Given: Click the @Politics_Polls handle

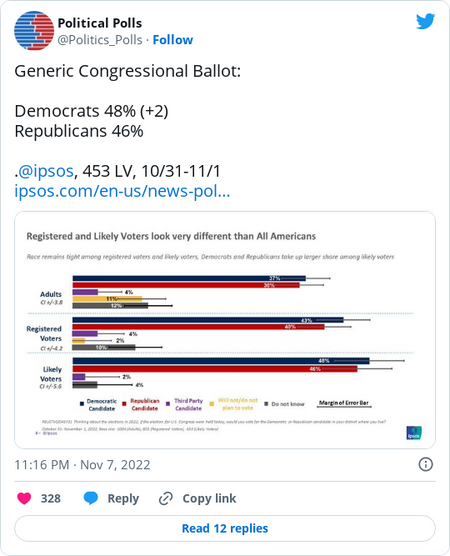Looking at the screenshot, I should (100, 40).
